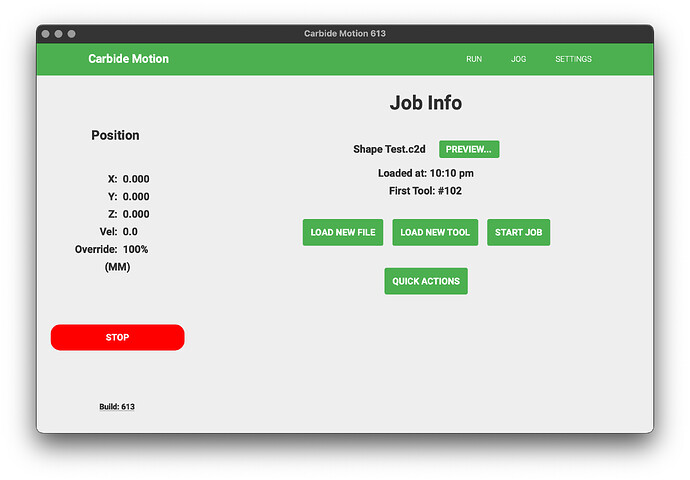The height and width of the screenshot is (480, 690).
Task: Click the PREVIEW... button
Action: click(x=469, y=149)
